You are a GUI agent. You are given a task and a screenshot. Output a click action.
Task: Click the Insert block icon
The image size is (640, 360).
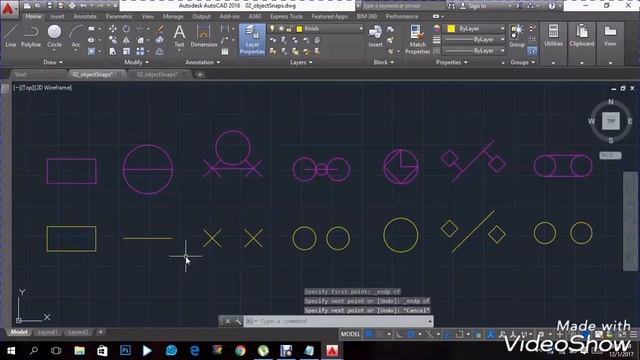click(375, 36)
